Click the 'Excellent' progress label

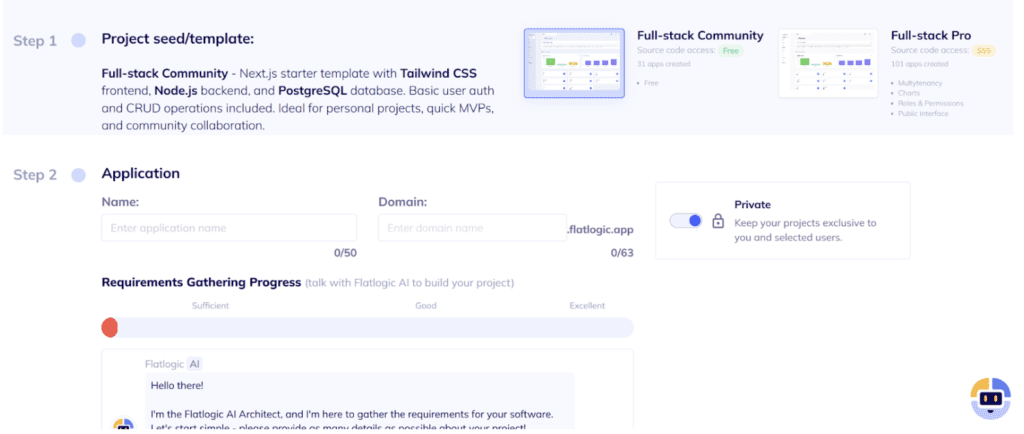[x=587, y=305]
